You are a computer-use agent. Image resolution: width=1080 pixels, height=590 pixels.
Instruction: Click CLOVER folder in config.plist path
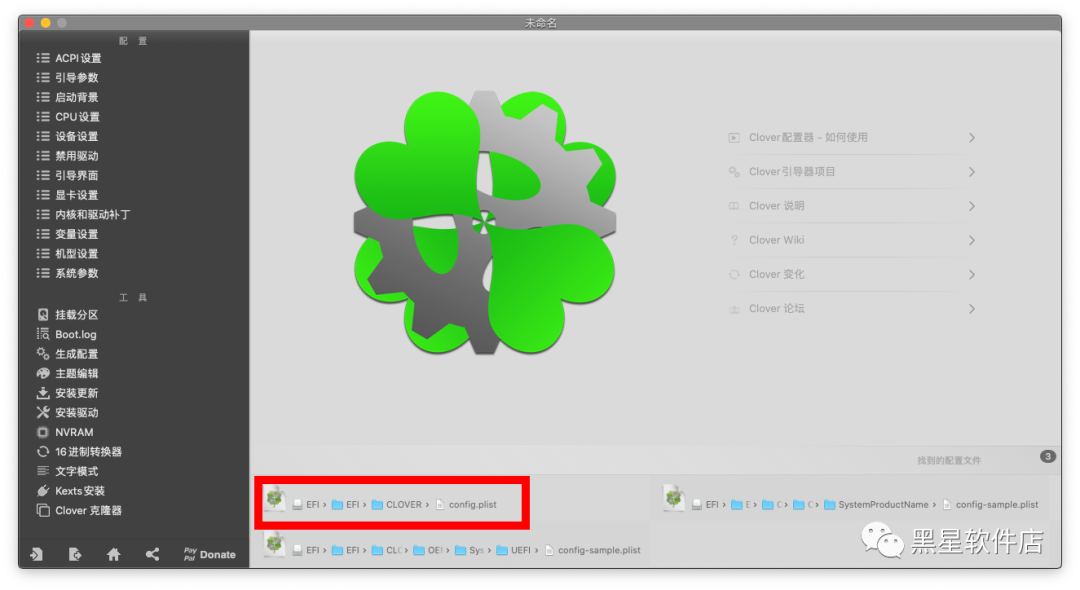(397, 505)
